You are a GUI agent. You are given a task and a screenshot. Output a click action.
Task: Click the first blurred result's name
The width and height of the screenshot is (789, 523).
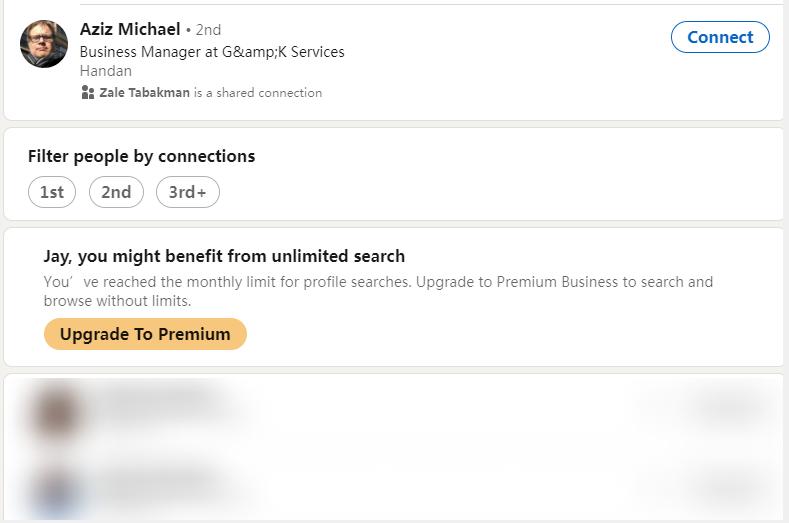tap(160, 399)
